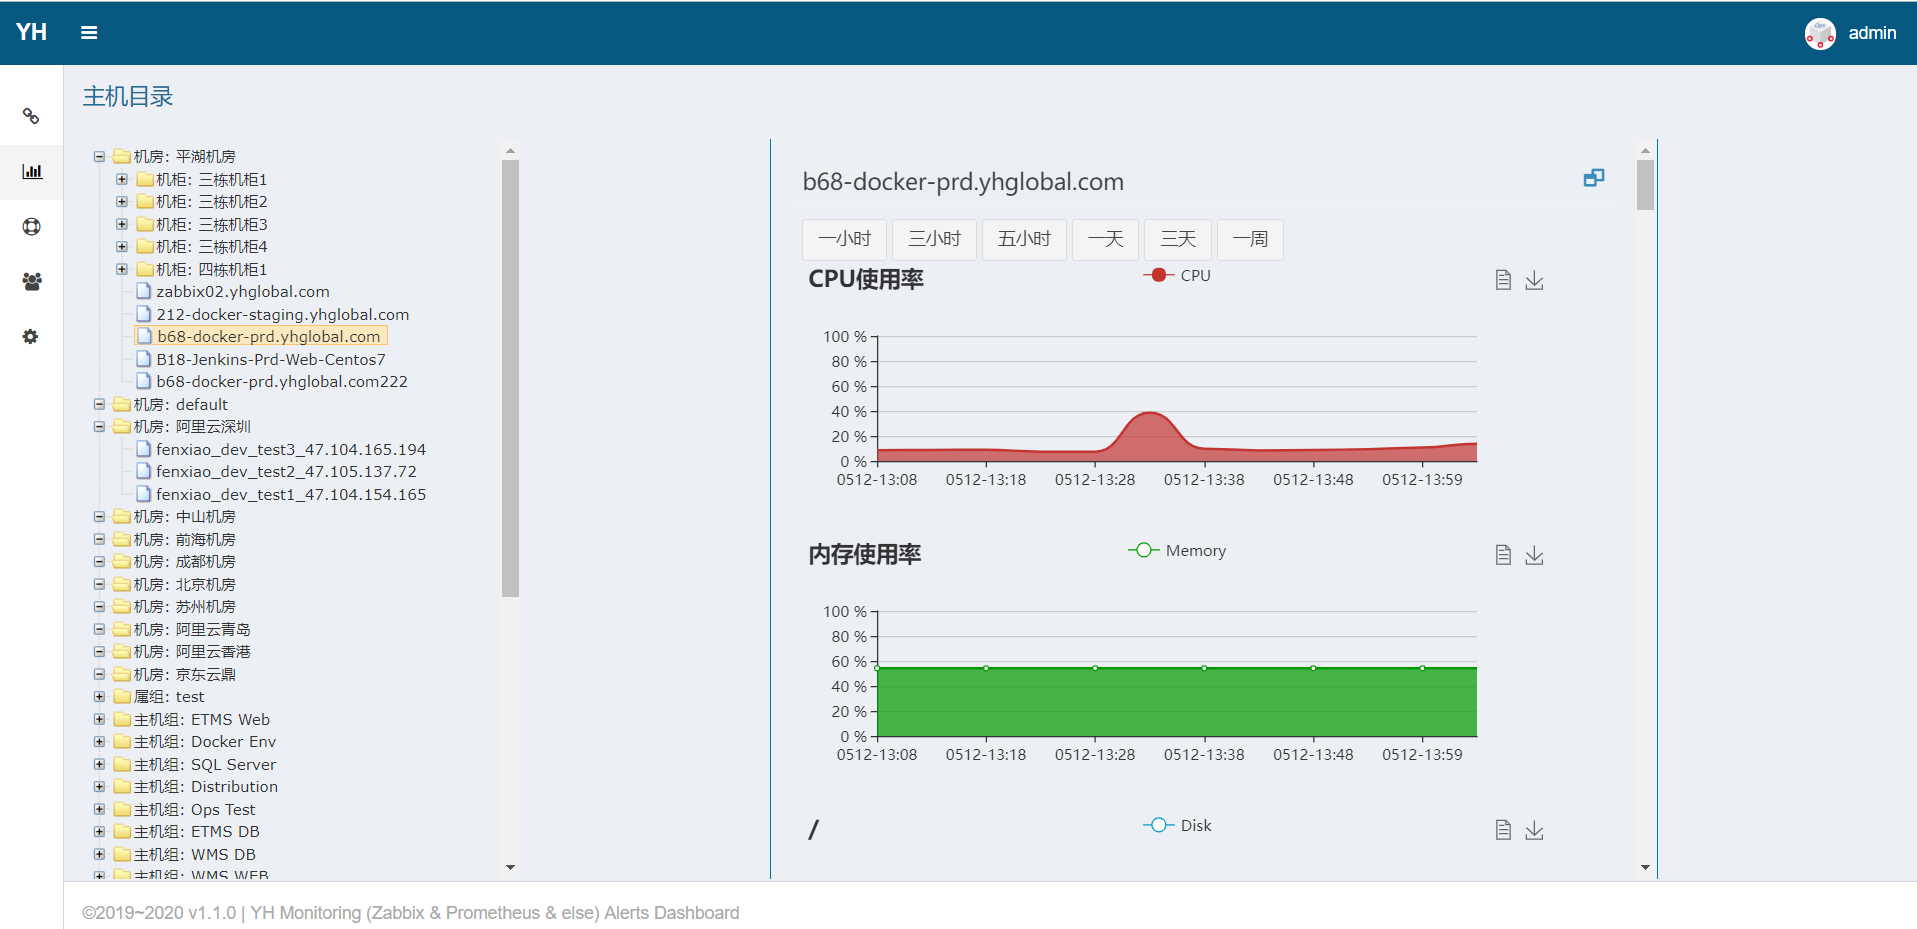The width and height of the screenshot is (1917, 929).
Task: Open the users group icon in sidebar
Action: tap(32, 282)
